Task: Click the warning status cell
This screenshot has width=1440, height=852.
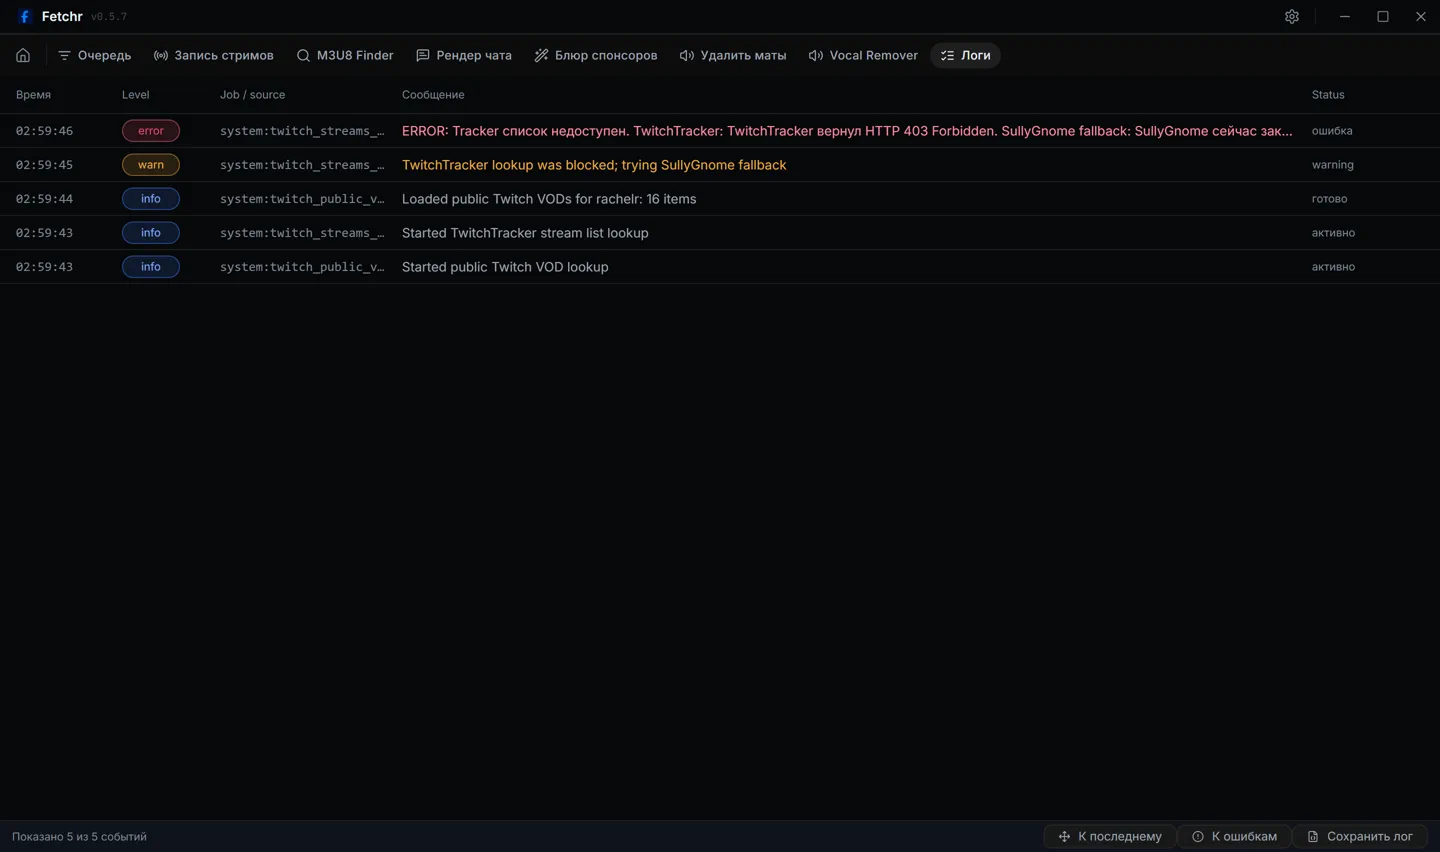Action: pyautogui.click(x=1333, y=165)
